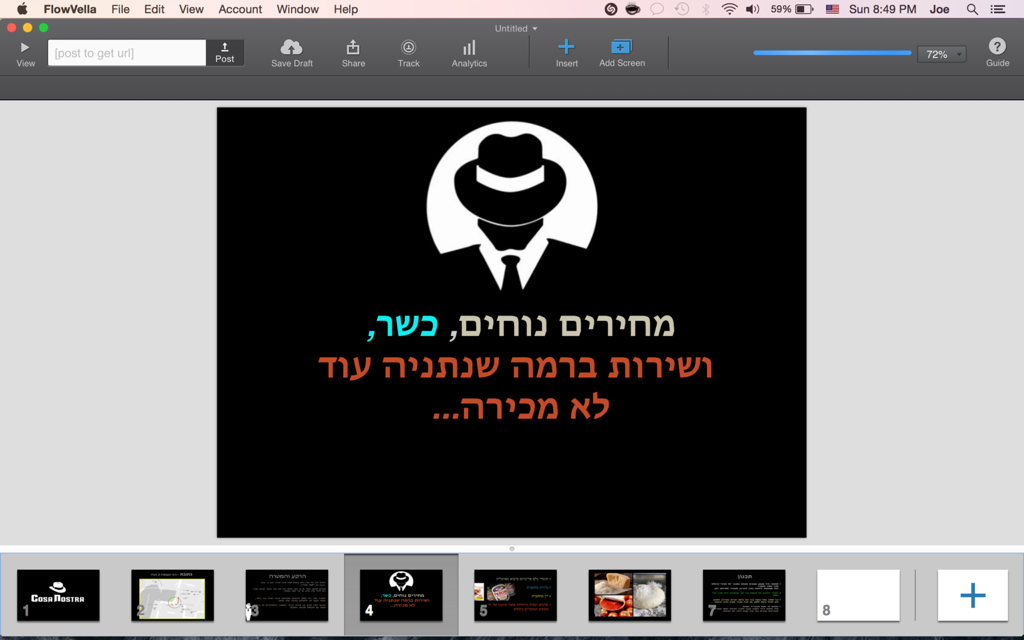1024x640 pixels.
Task: Open the Share toolbar icon
Action: click(x=353, y=47)
